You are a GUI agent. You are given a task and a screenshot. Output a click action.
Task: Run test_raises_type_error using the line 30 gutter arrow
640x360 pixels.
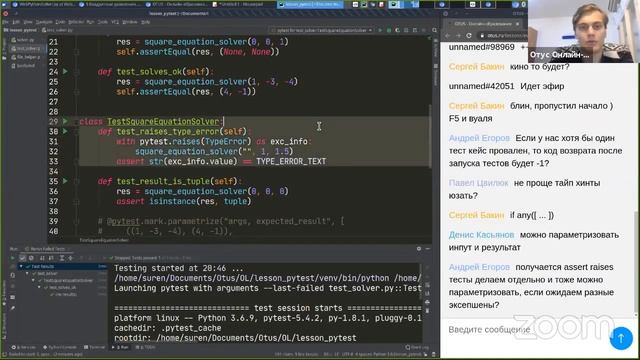[65, 131]
